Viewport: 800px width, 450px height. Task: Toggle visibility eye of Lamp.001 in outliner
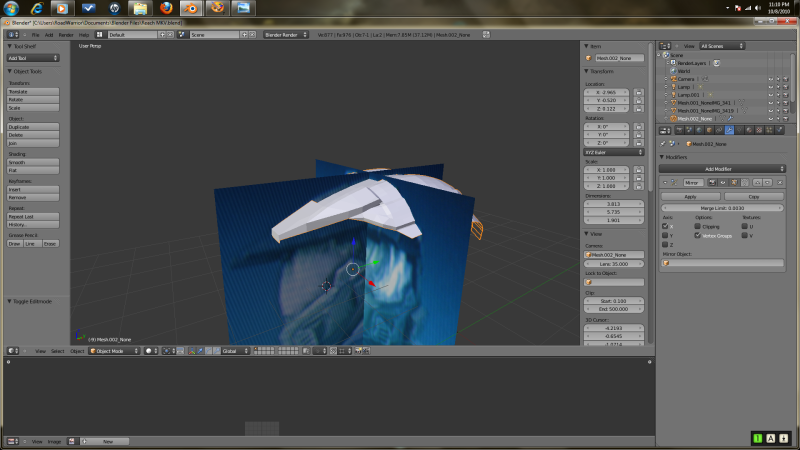point(770,95)
